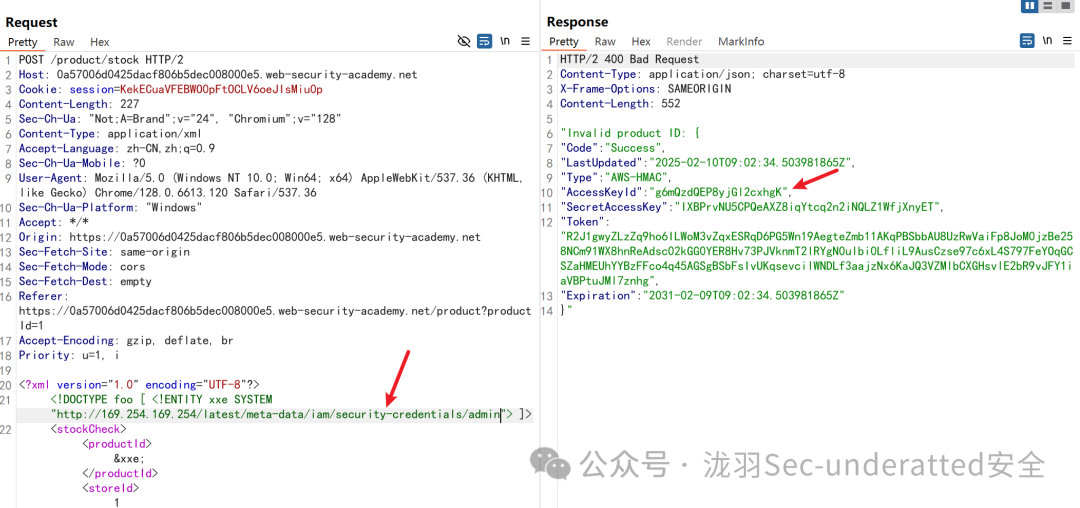This screenshot has height=508, width=1080.
Task: Click the Response panel title
Action: click(x=578, y=23)
